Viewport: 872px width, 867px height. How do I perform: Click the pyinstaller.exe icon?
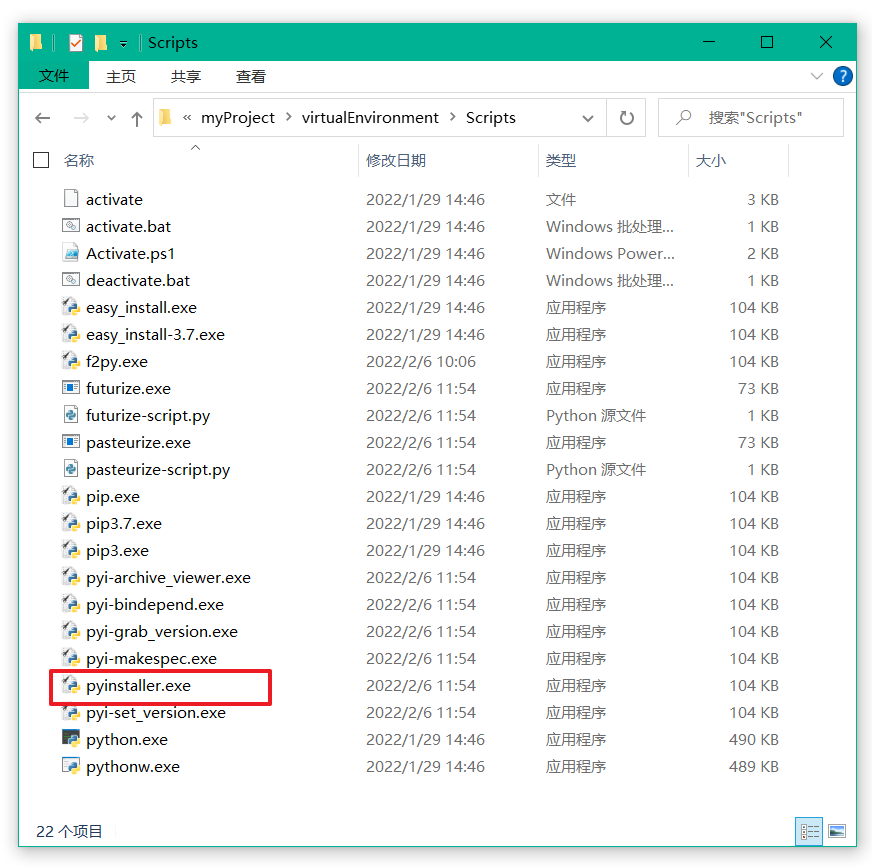tap(71, 685)
